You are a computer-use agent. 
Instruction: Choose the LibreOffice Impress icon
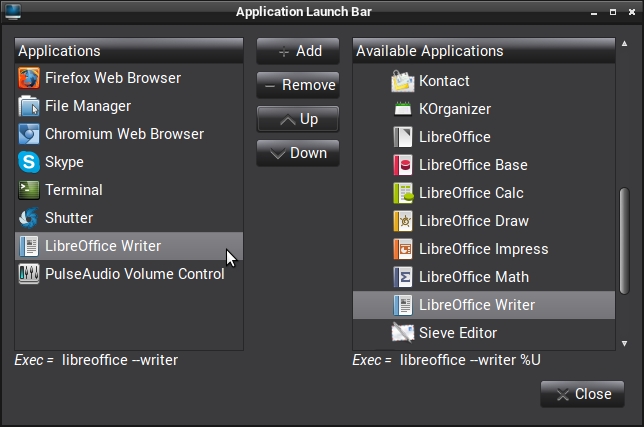(x=402, y=249)
